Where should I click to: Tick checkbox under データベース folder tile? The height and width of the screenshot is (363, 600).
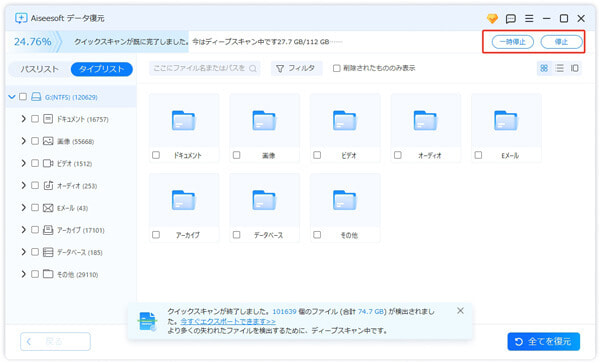click(x=236, y=234)
